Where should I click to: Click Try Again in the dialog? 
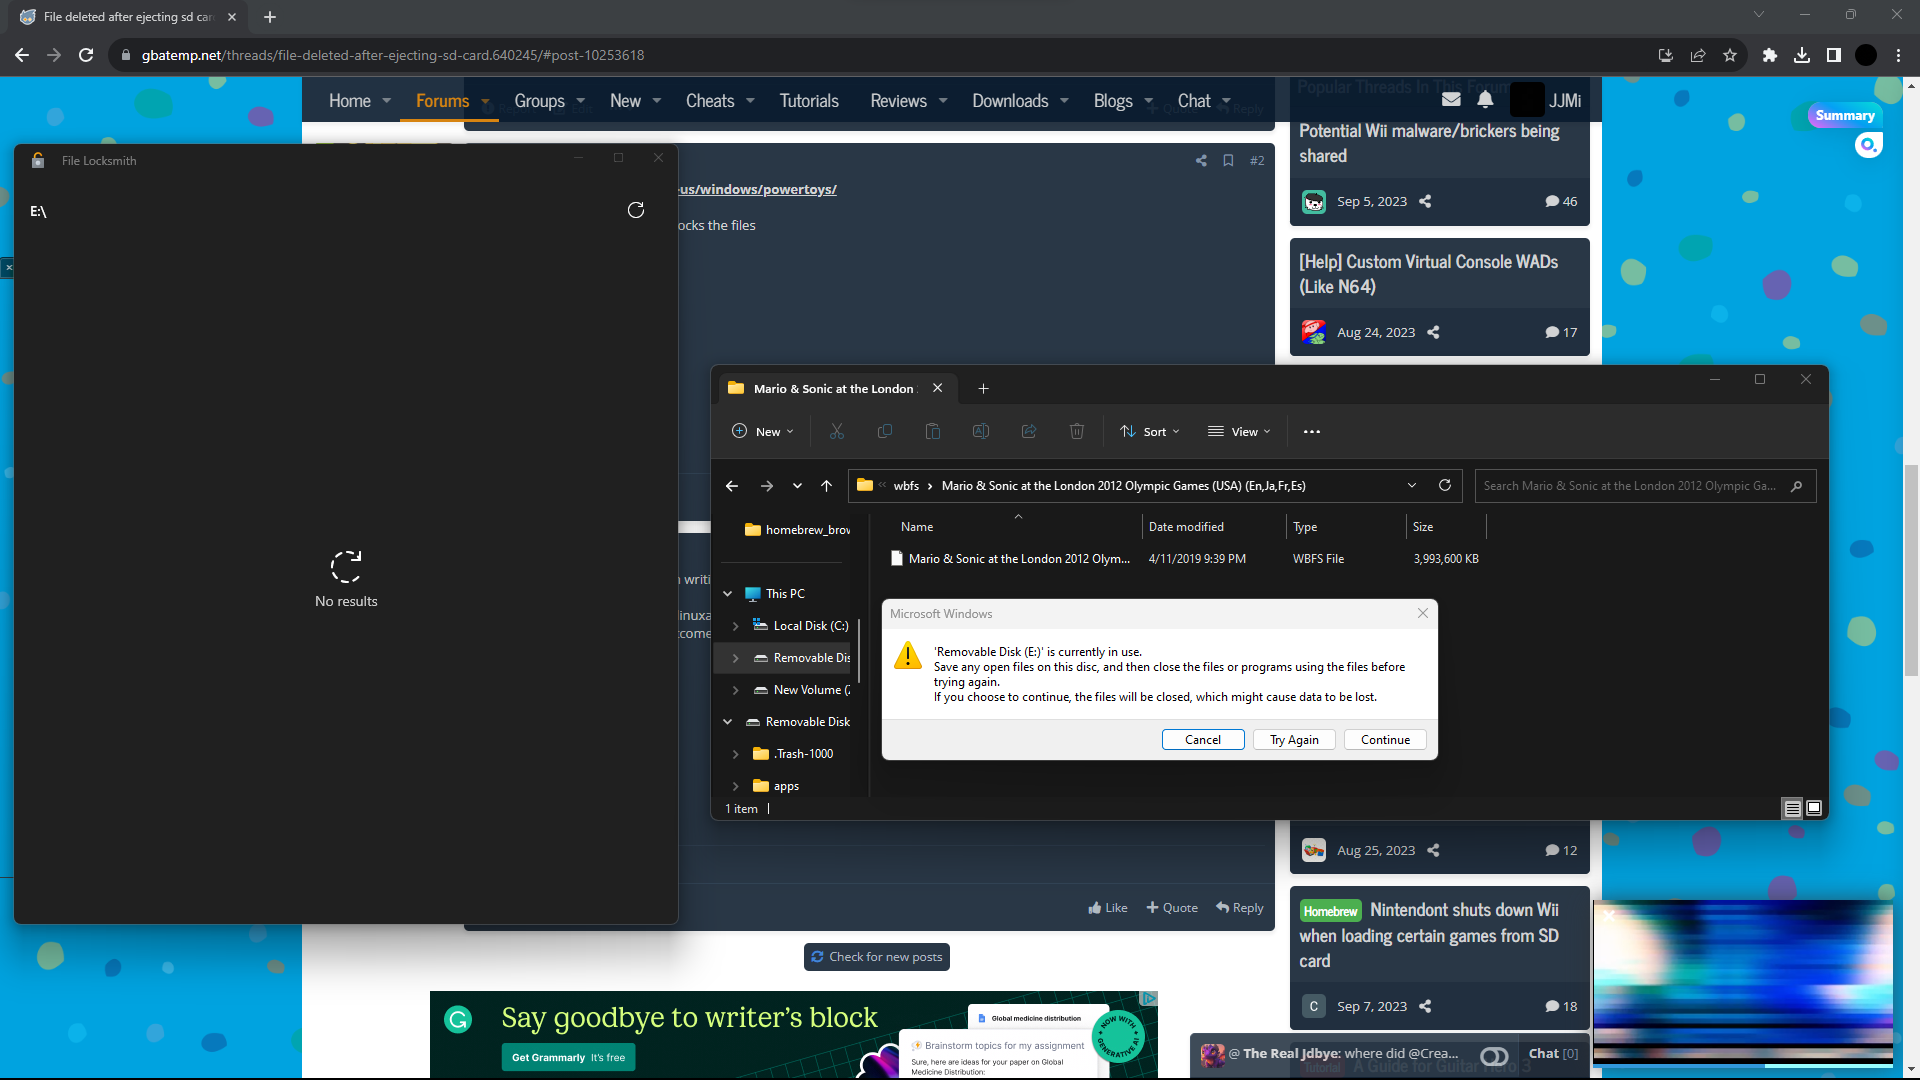pos(1294,740)
